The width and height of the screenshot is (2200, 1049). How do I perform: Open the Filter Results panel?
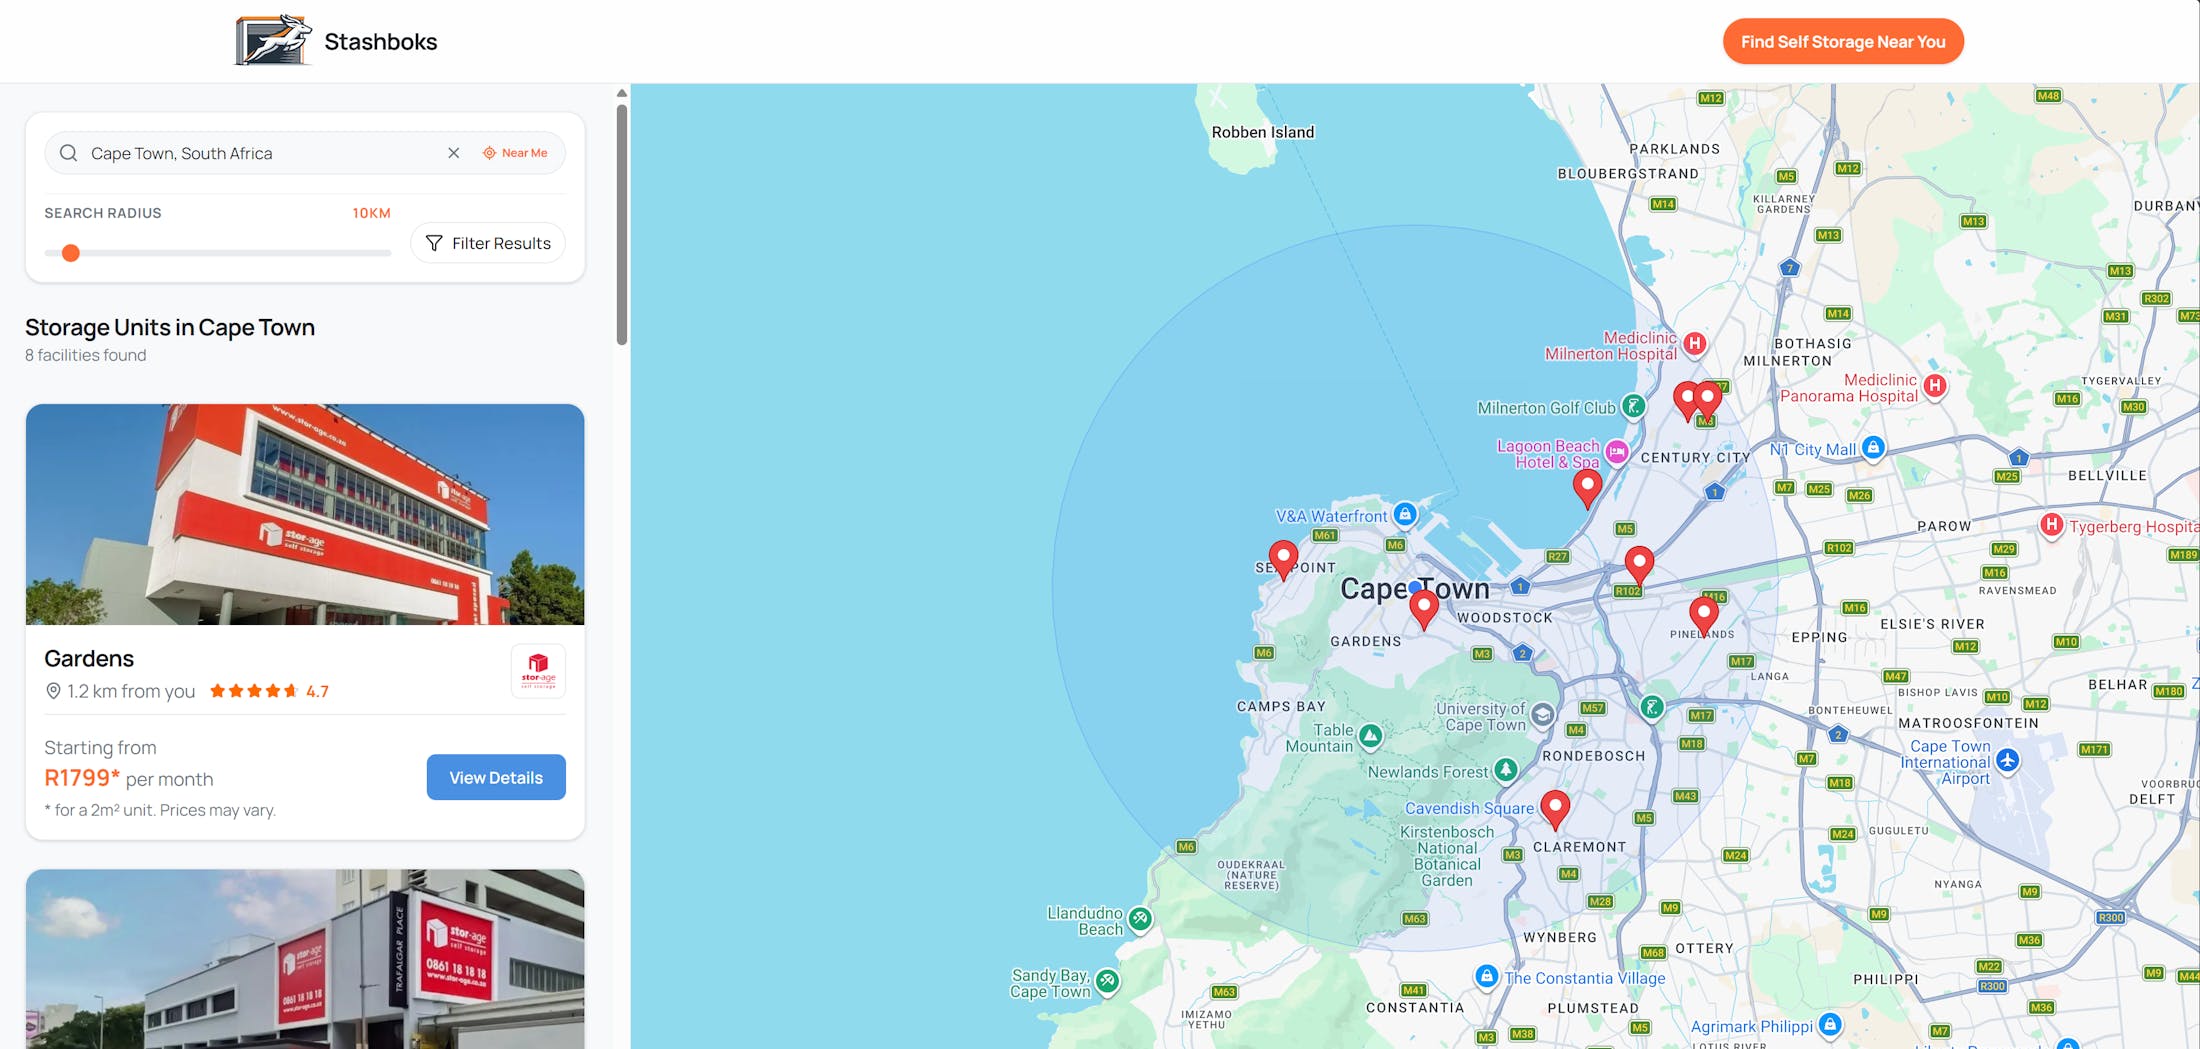pyautogui.click(x=488, y=243)
